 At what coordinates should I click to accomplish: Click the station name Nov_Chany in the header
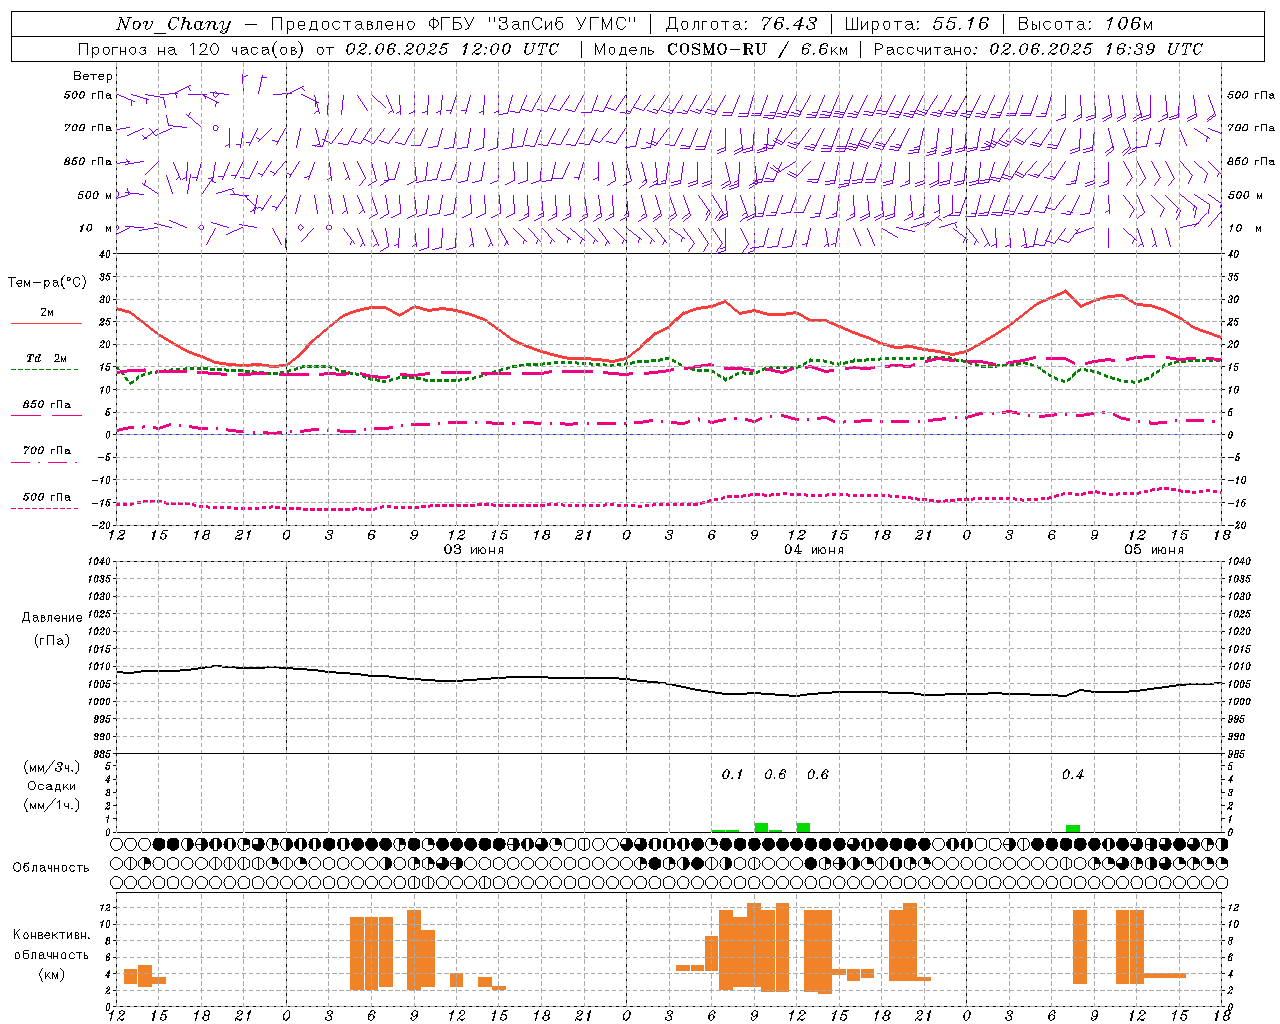(x=173, y=24)
